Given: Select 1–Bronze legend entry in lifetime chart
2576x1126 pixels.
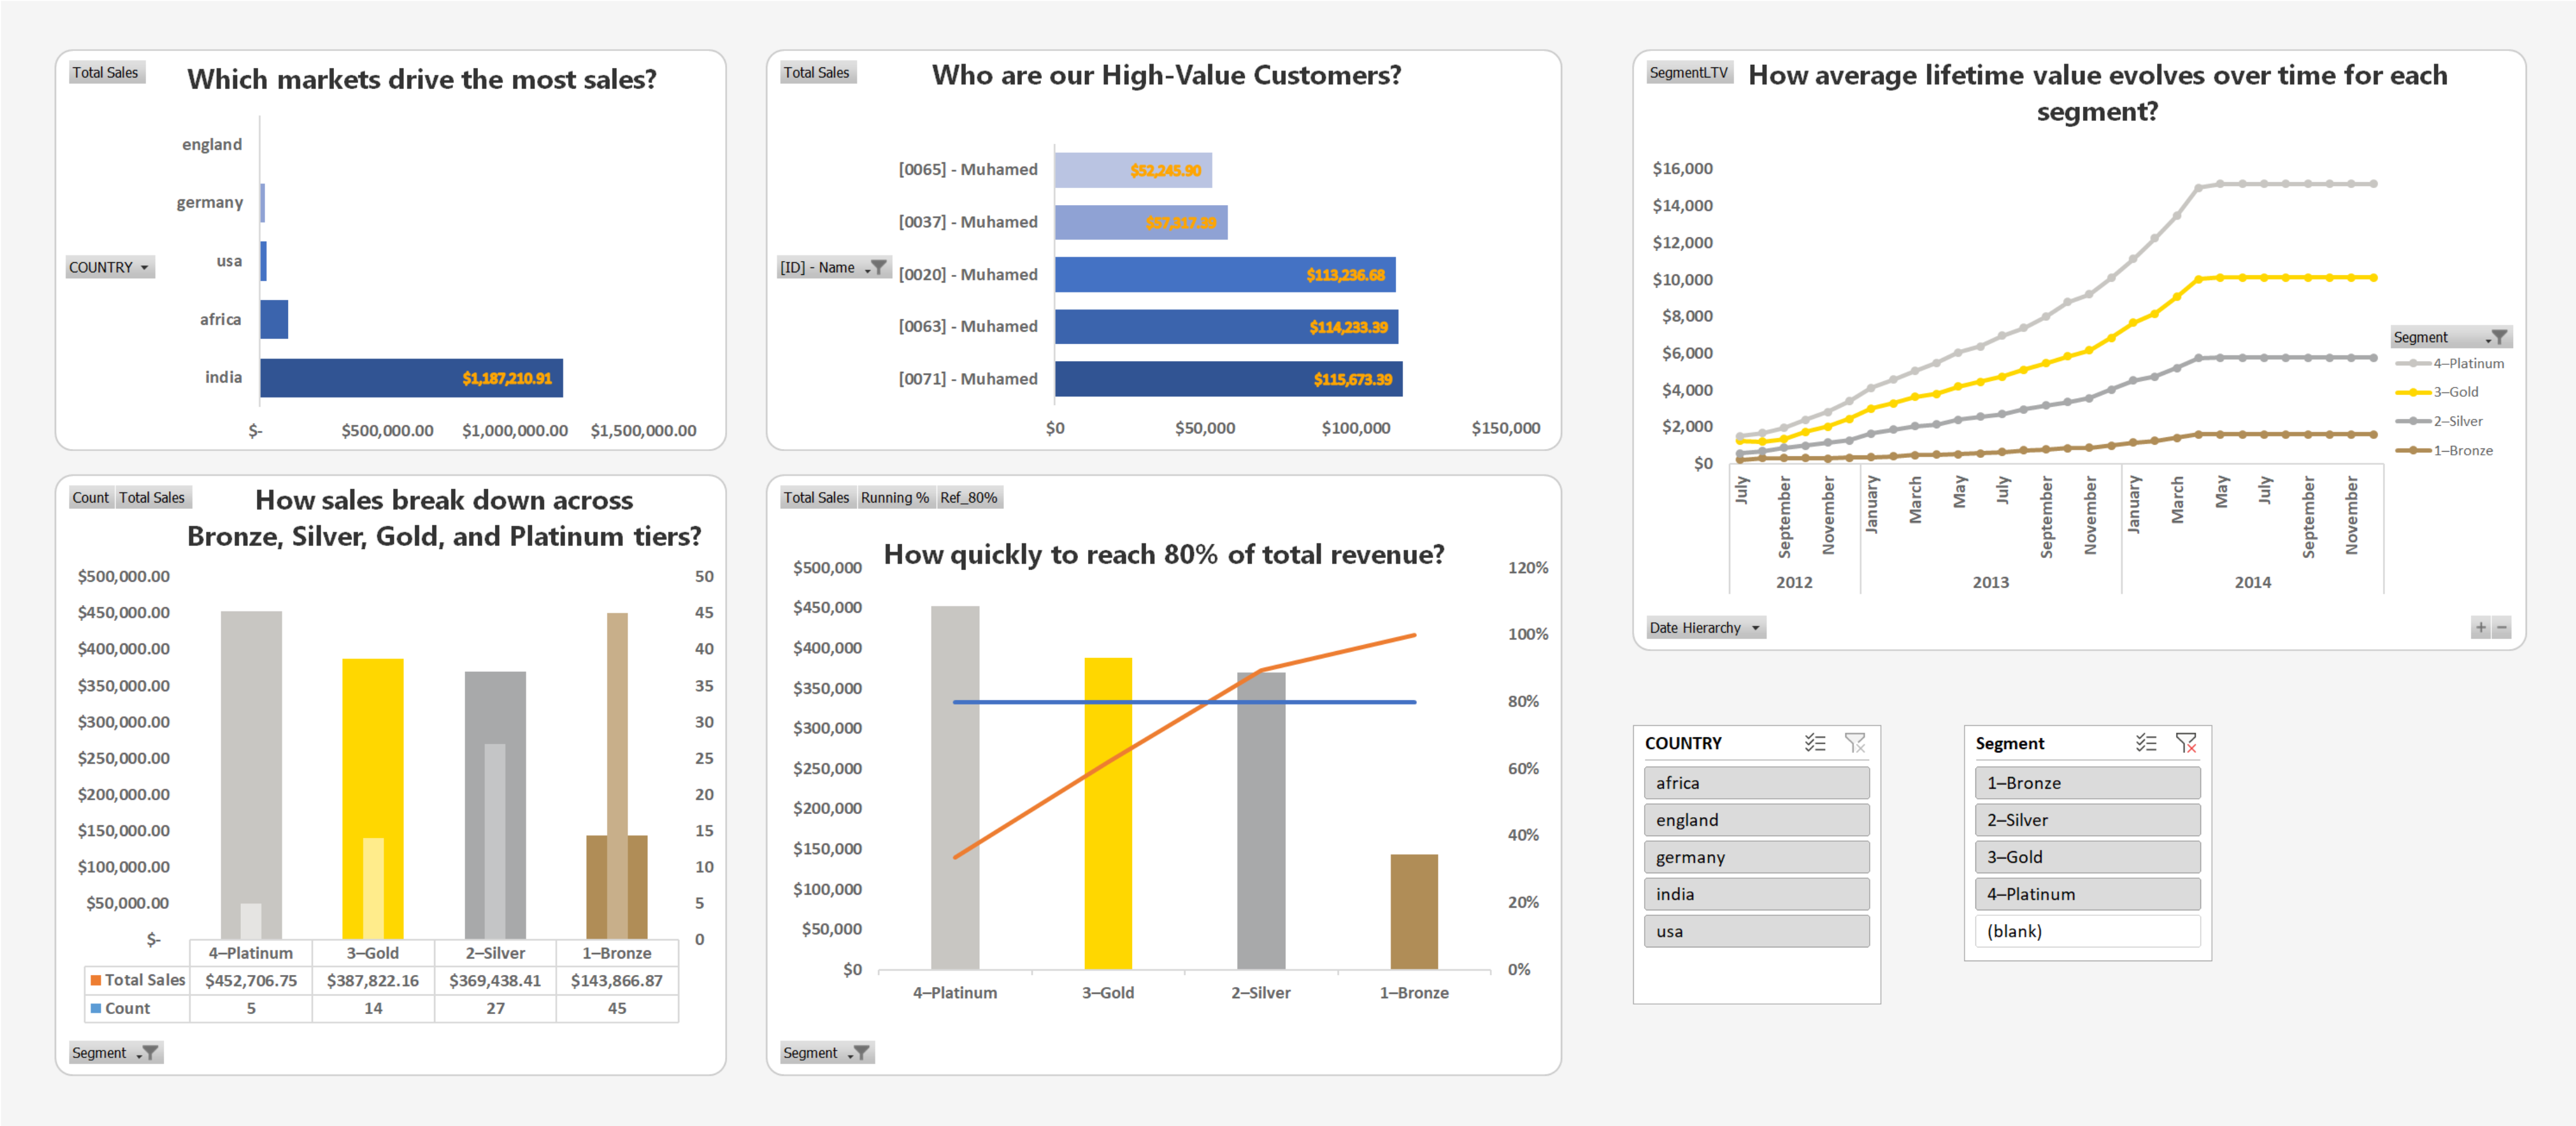Looking at the screenshot, I should [x=2445, y=450].
